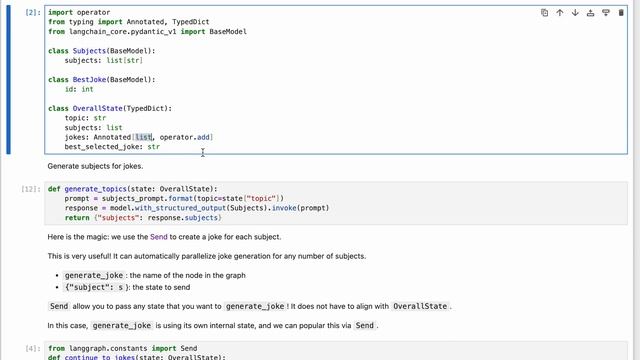Click the [12]: cell prompt
The width and height of the screenshot is (640, 360).
[x=31, y=189]
